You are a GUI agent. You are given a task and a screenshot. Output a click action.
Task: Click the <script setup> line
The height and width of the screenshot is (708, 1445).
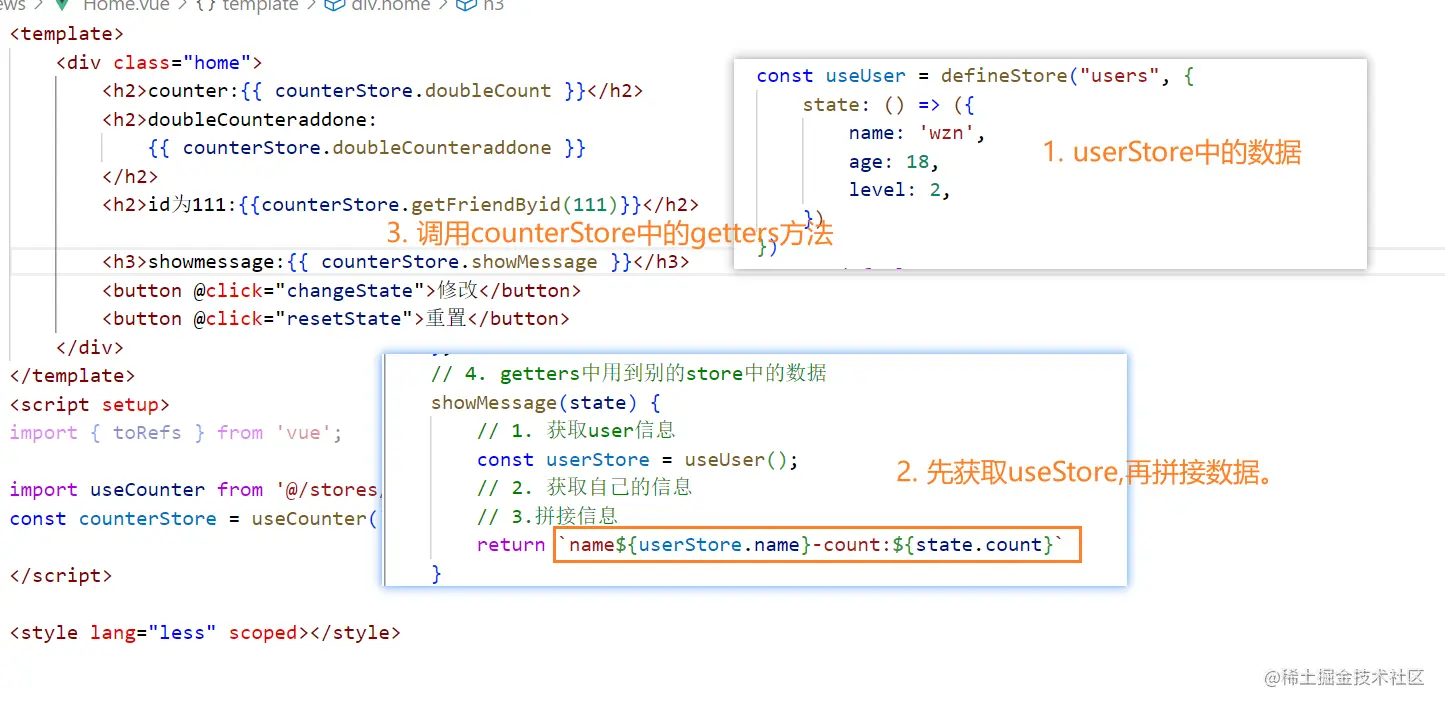90,405
